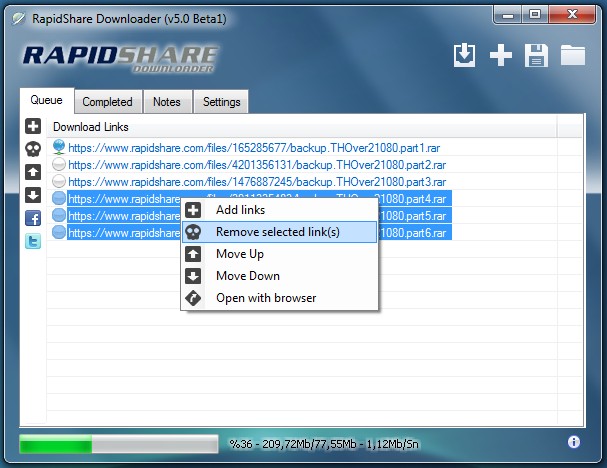
Task: Click the status icon of part2.rar row
Action: coord(59,165)
